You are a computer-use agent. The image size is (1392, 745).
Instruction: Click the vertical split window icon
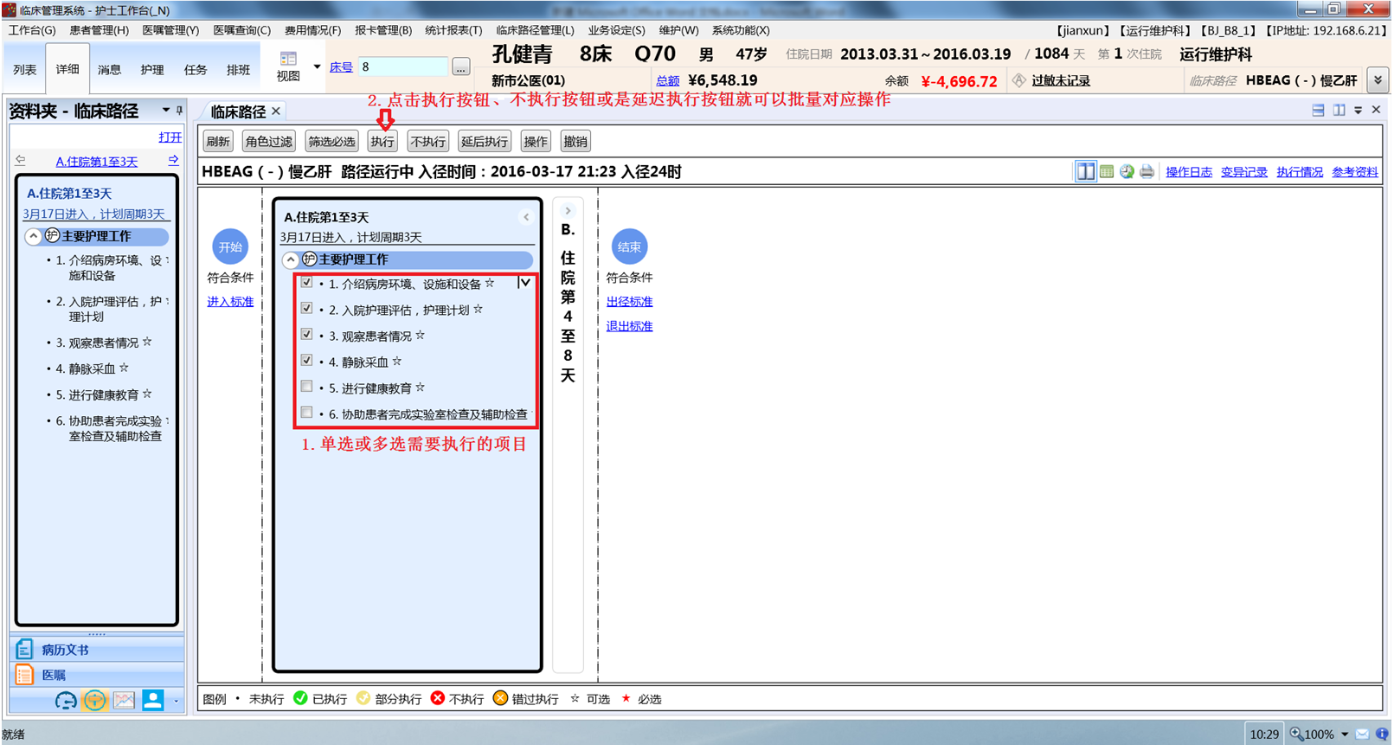1339,110
